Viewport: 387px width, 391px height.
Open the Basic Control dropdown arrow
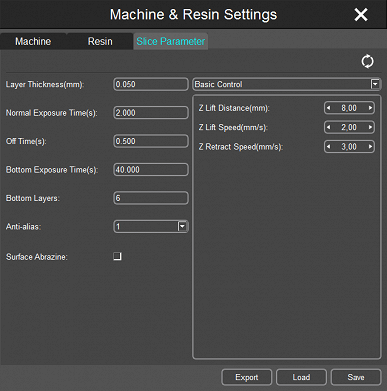375,84
